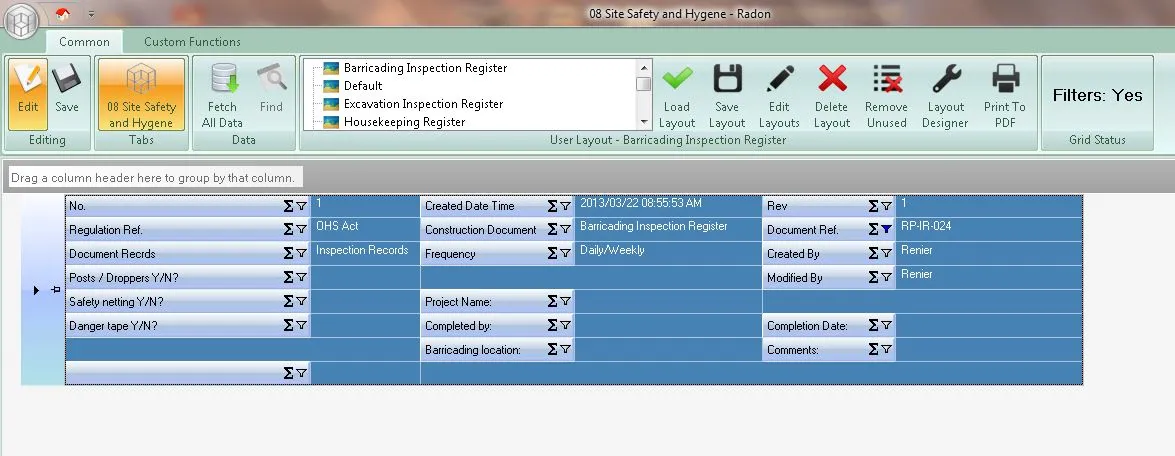
Task: Click Print To PDF printer icon
Action: pyautogui.click(x=1005, y=78)
